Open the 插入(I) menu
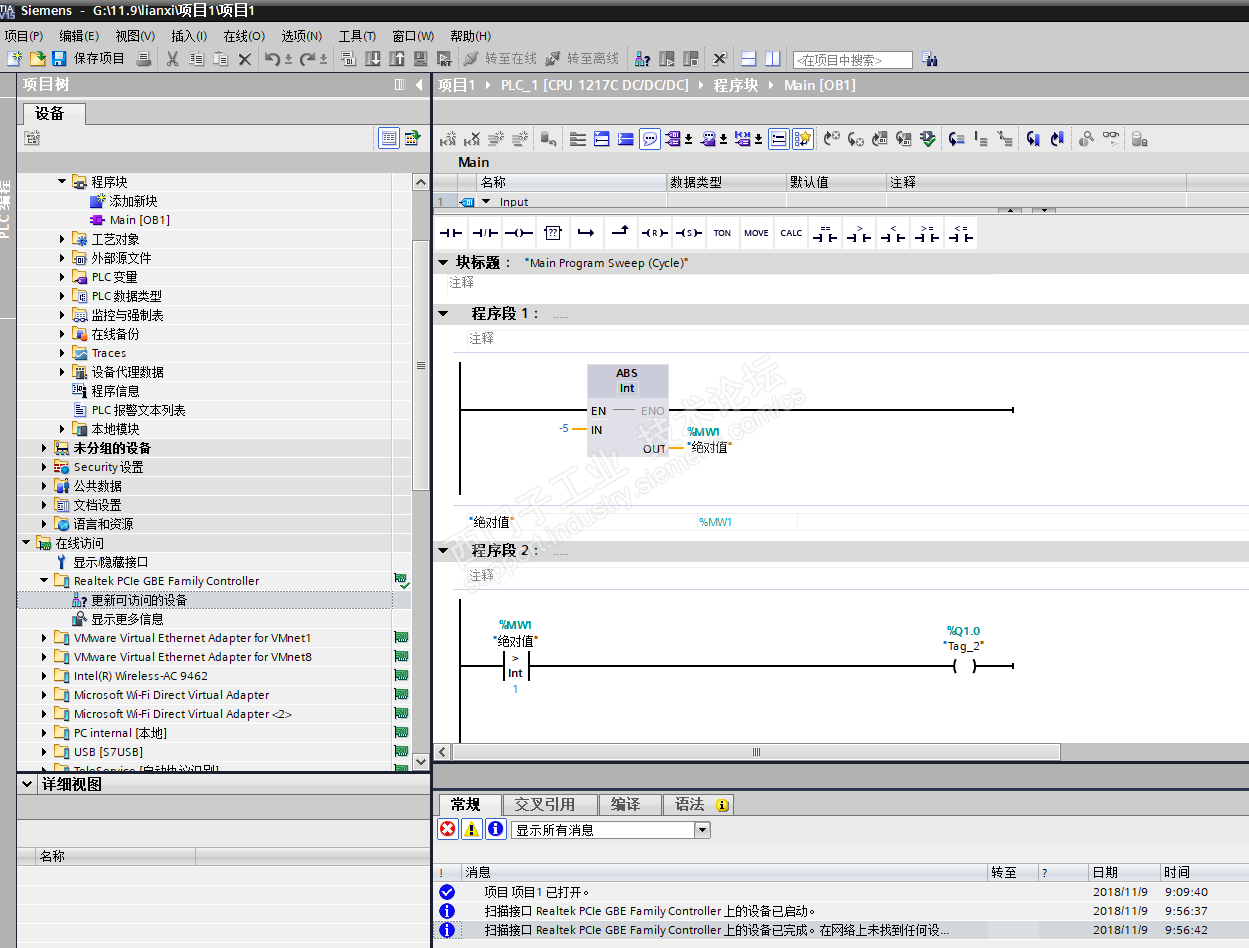The image size is (1249, 948). pos(189,36)
